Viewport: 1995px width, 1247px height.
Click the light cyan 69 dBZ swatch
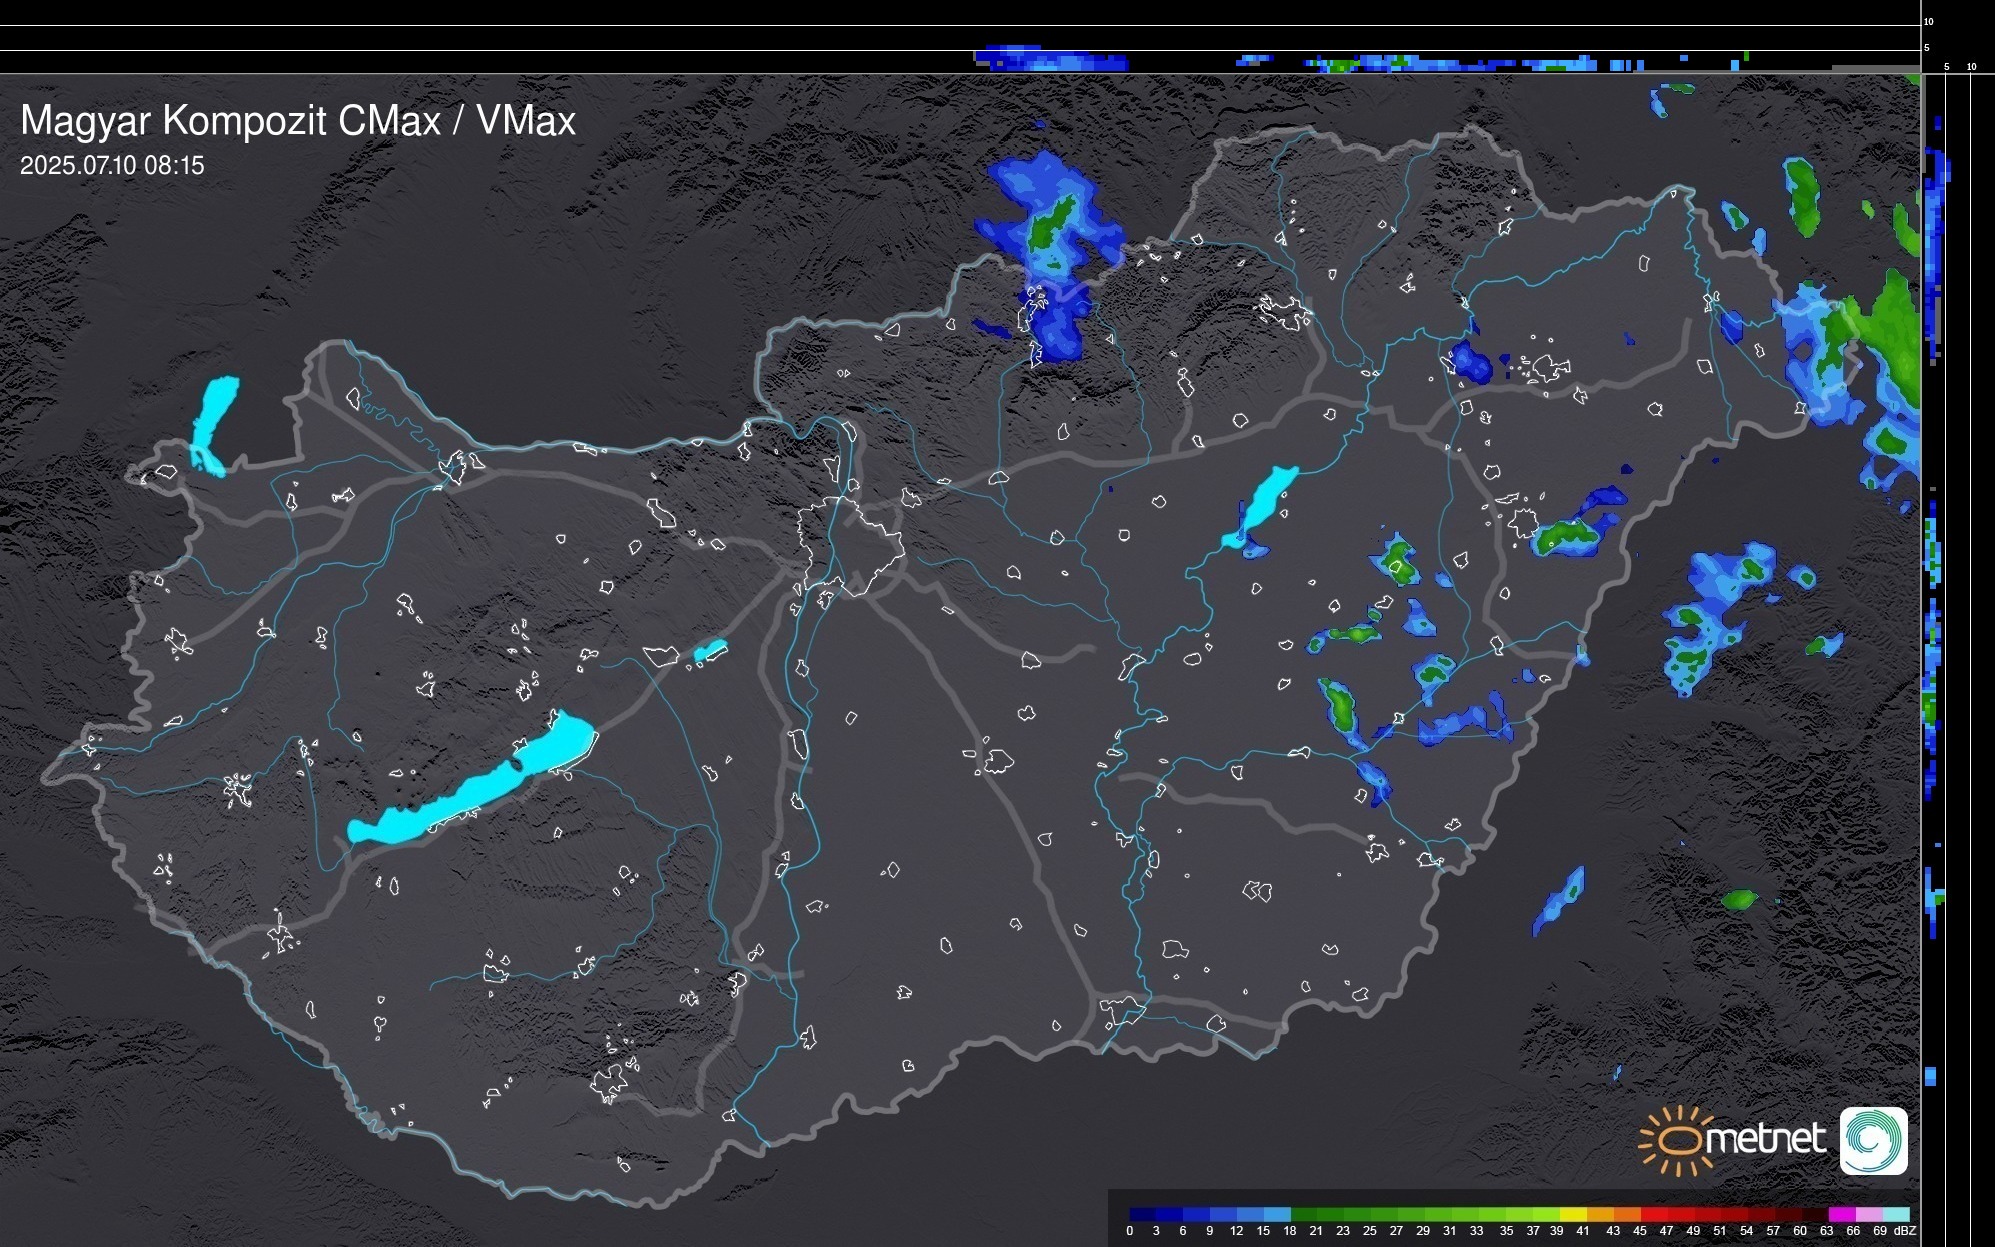click(1897, 1214)
